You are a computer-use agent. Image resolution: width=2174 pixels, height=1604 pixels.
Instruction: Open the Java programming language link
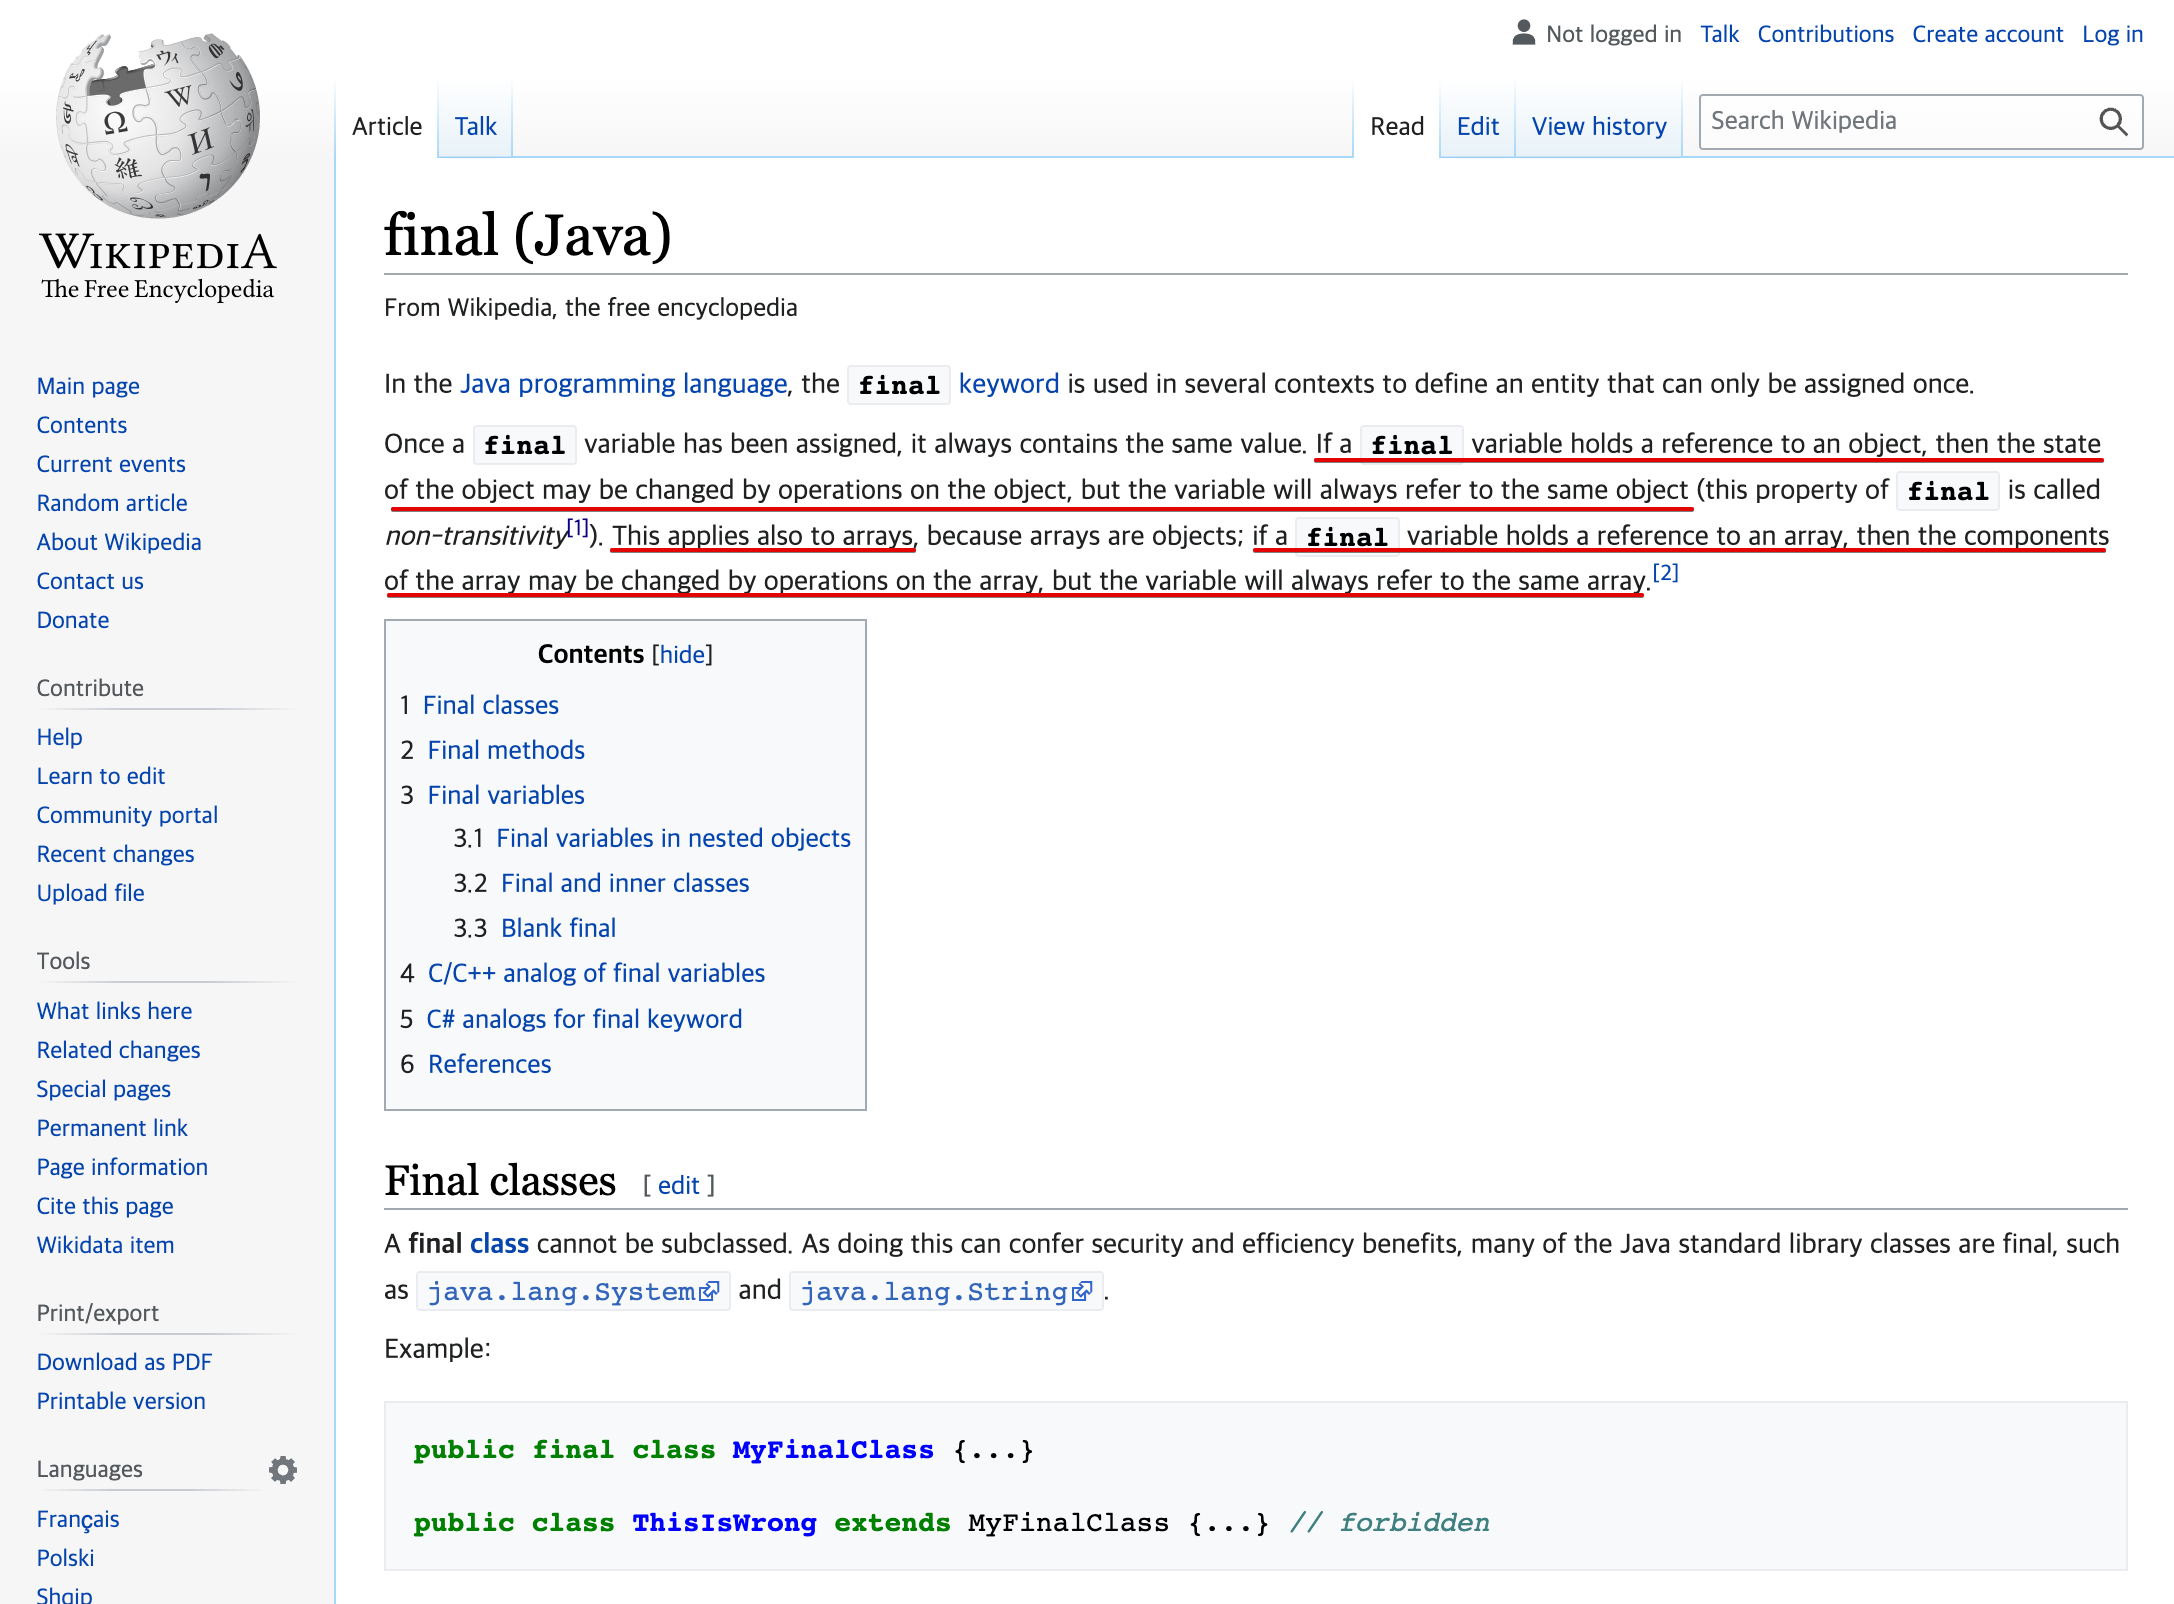(x=623, y=384)
